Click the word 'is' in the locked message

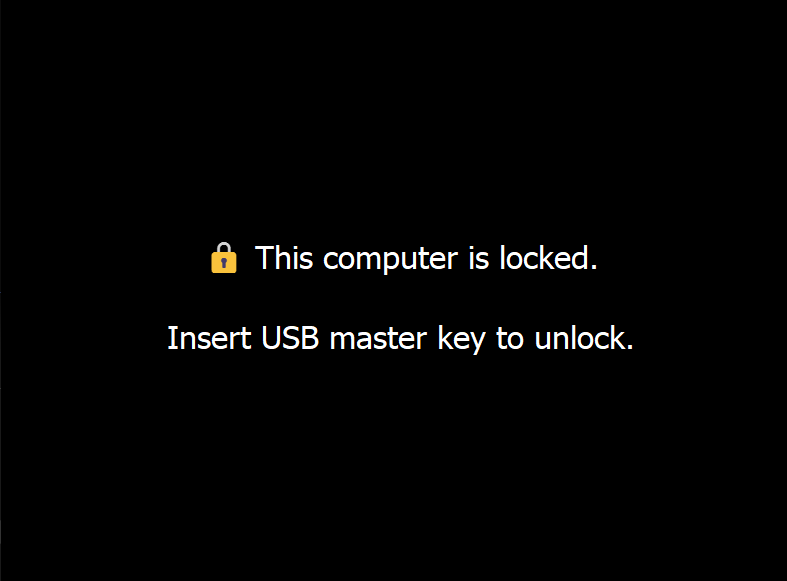coord(479,258)
